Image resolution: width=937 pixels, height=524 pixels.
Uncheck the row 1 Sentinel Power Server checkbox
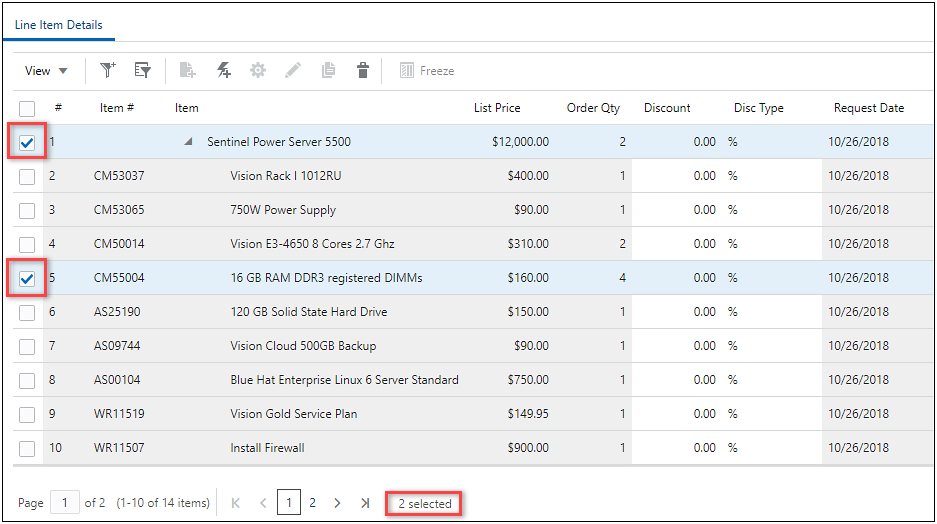[x=27, y=143]
